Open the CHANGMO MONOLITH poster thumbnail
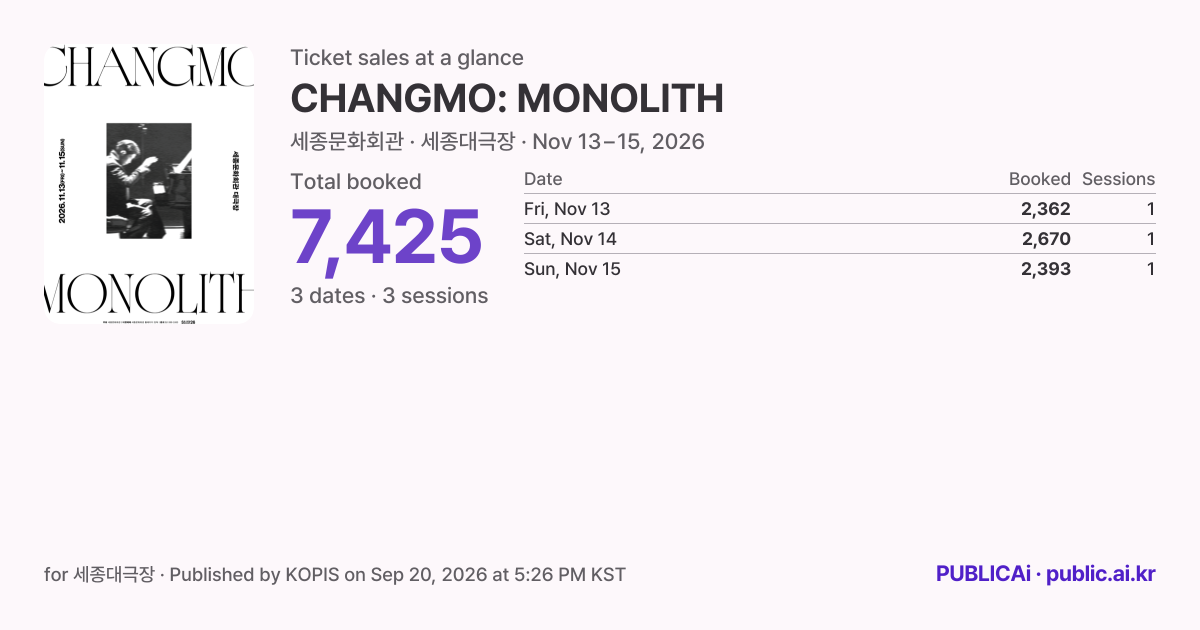Viewport: 1200px width, 630px height. click(149, 185)
